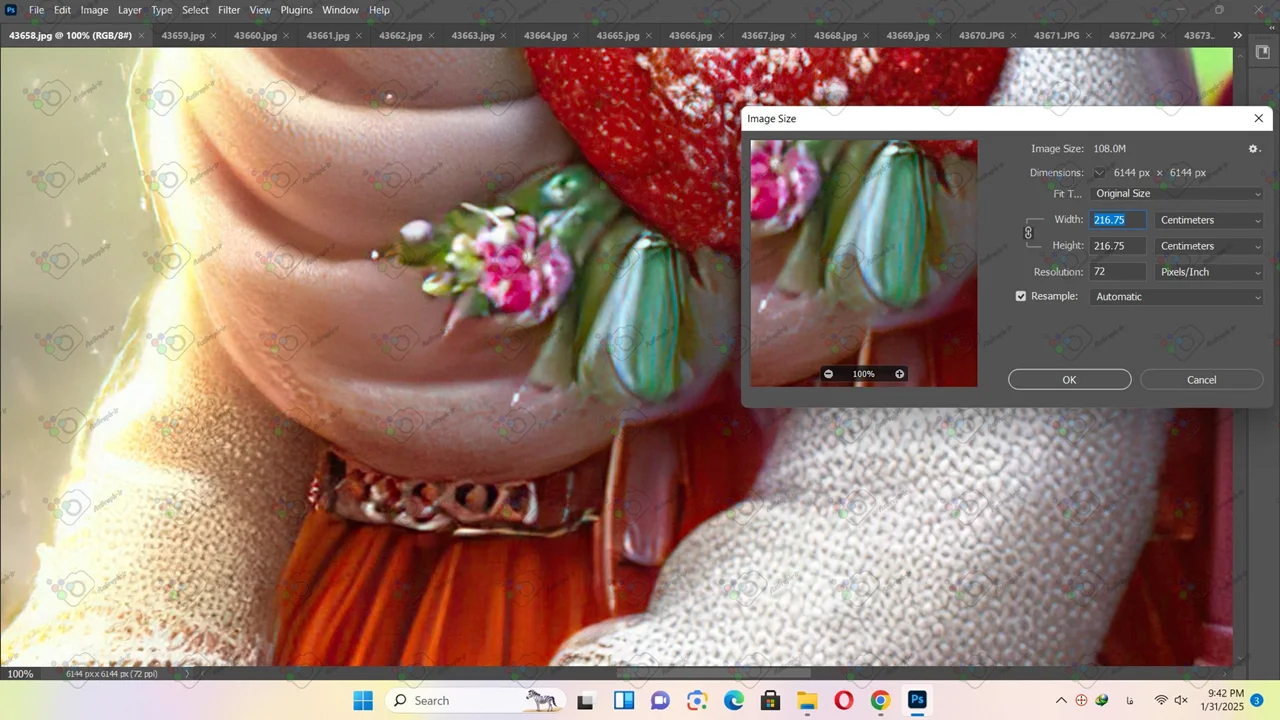Click the Height value field
The height and width of the screenshot is (720, 1280).
(x=1117, y=246)
